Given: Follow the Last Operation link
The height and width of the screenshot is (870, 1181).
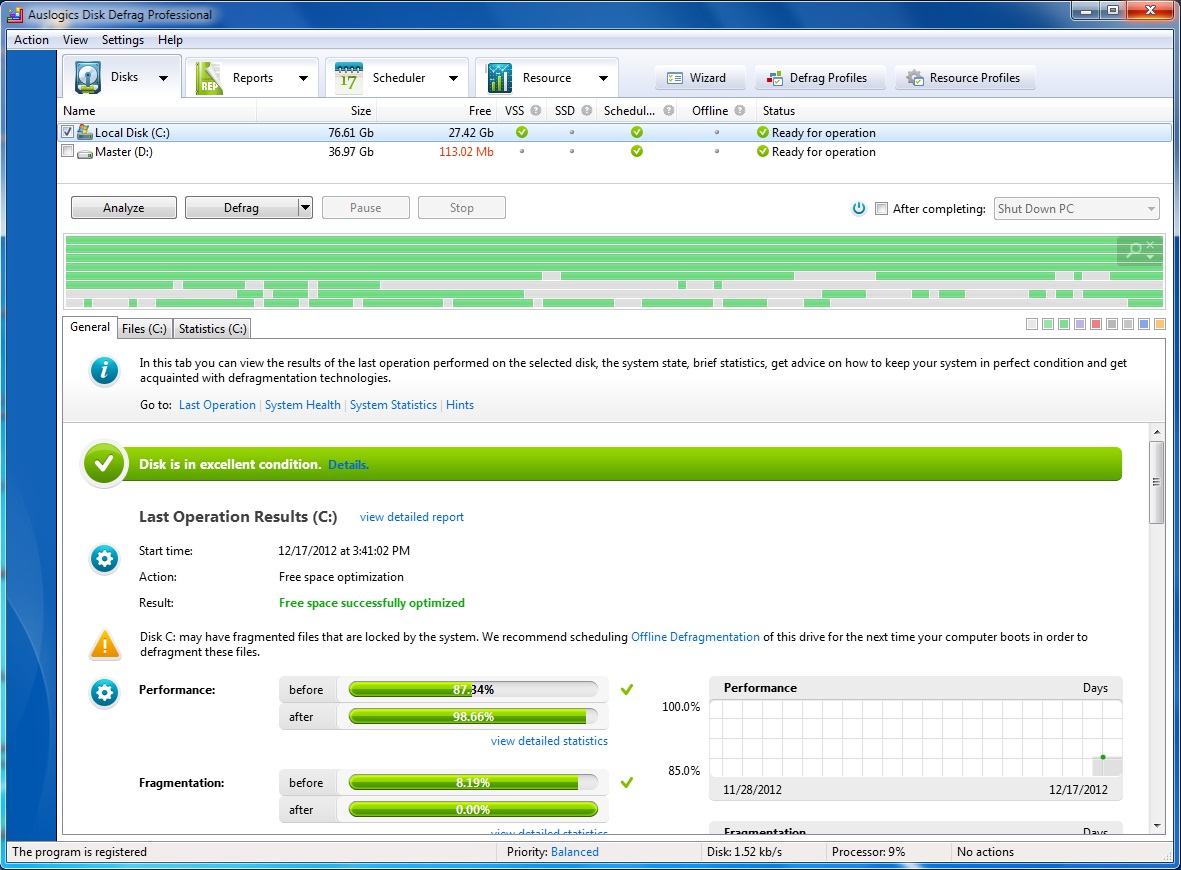Looking at the screenshot, I should (217, 404).
